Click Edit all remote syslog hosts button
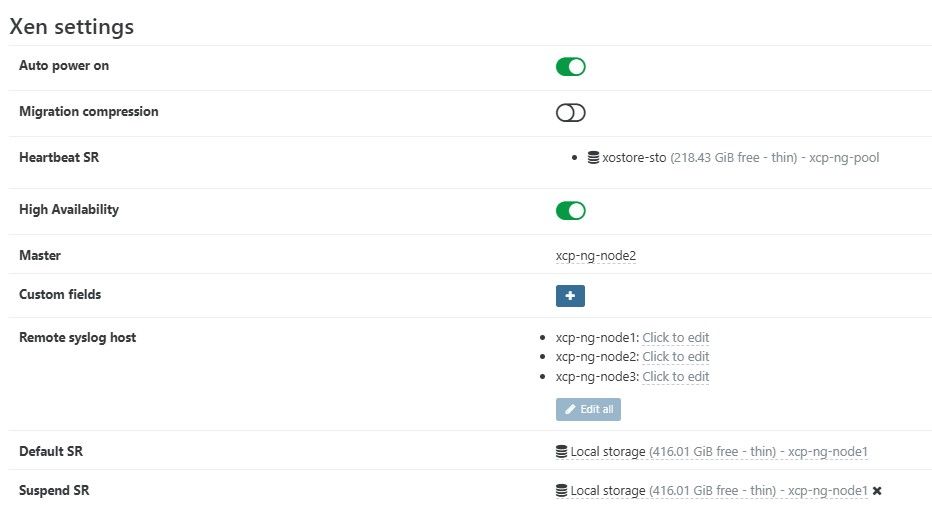 [588, 409]
